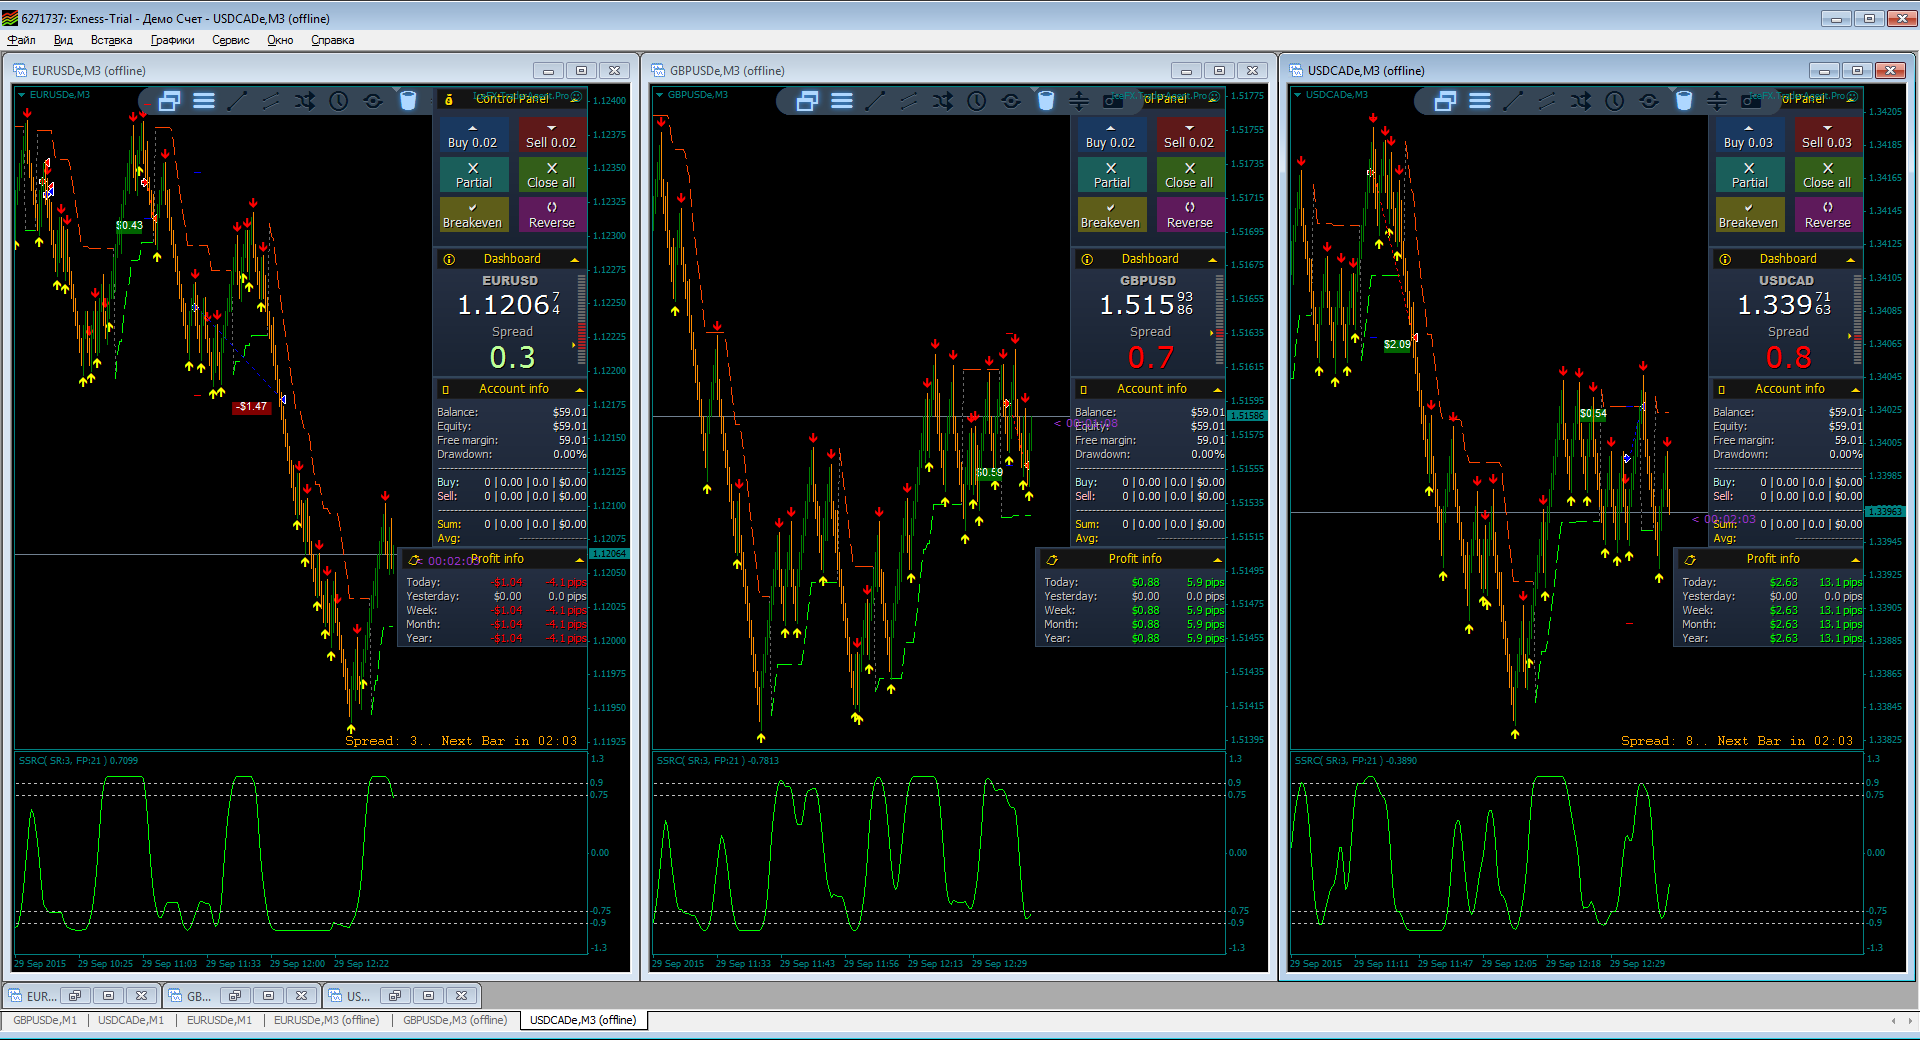Collapse Profit info section in EURUSD panel
The height and width of the screenshot is (1040, 1920).
pos(579,560)
